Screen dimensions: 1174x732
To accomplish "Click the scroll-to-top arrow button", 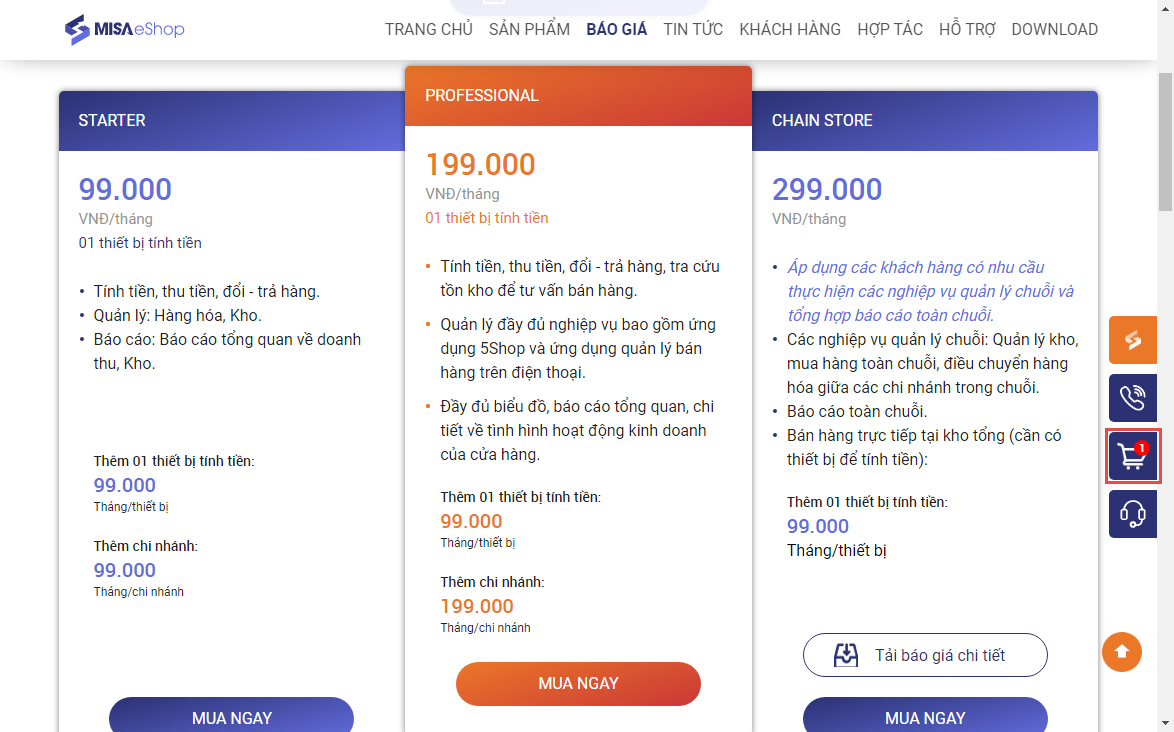I will [1121, 652].
